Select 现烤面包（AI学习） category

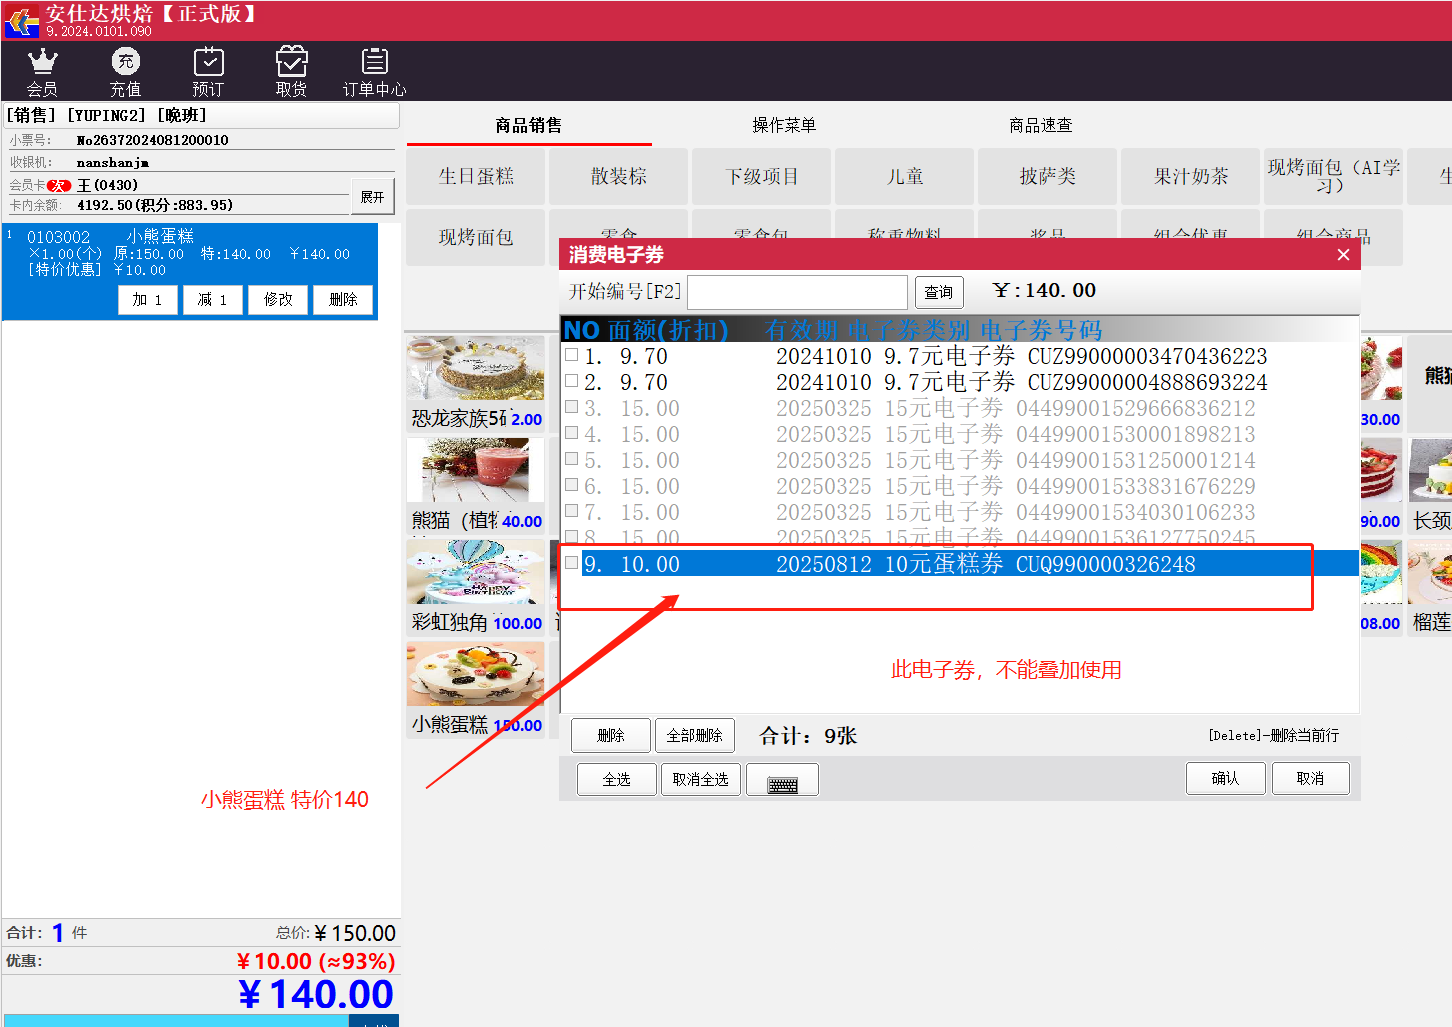coord(1334,176)
